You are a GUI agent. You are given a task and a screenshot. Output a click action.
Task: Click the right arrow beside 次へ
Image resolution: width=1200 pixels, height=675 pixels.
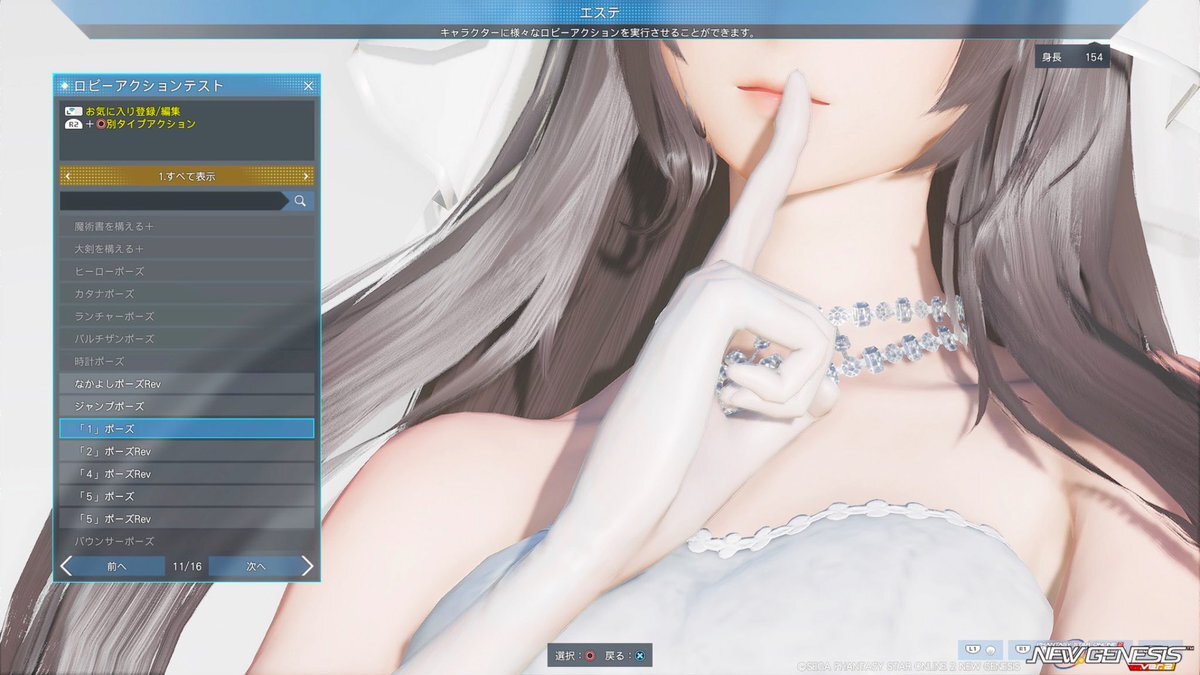[x=307, y=566]
